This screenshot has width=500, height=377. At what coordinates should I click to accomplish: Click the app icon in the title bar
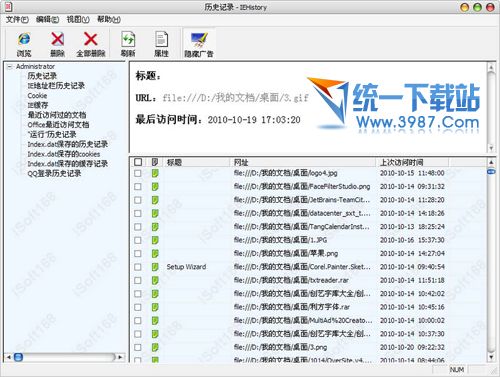(9, 7)
